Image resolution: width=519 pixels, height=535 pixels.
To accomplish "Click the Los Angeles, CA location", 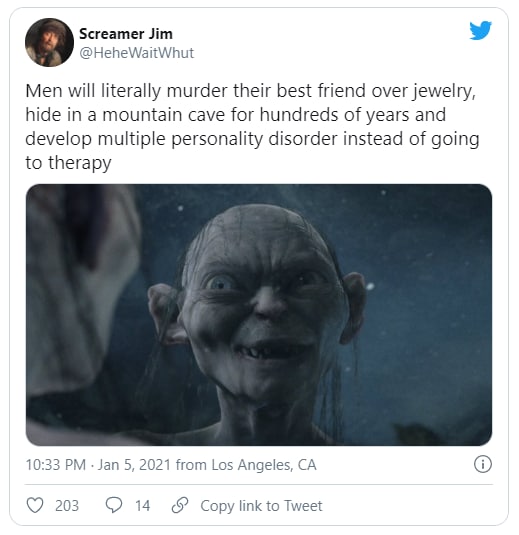I will point(264,465).
